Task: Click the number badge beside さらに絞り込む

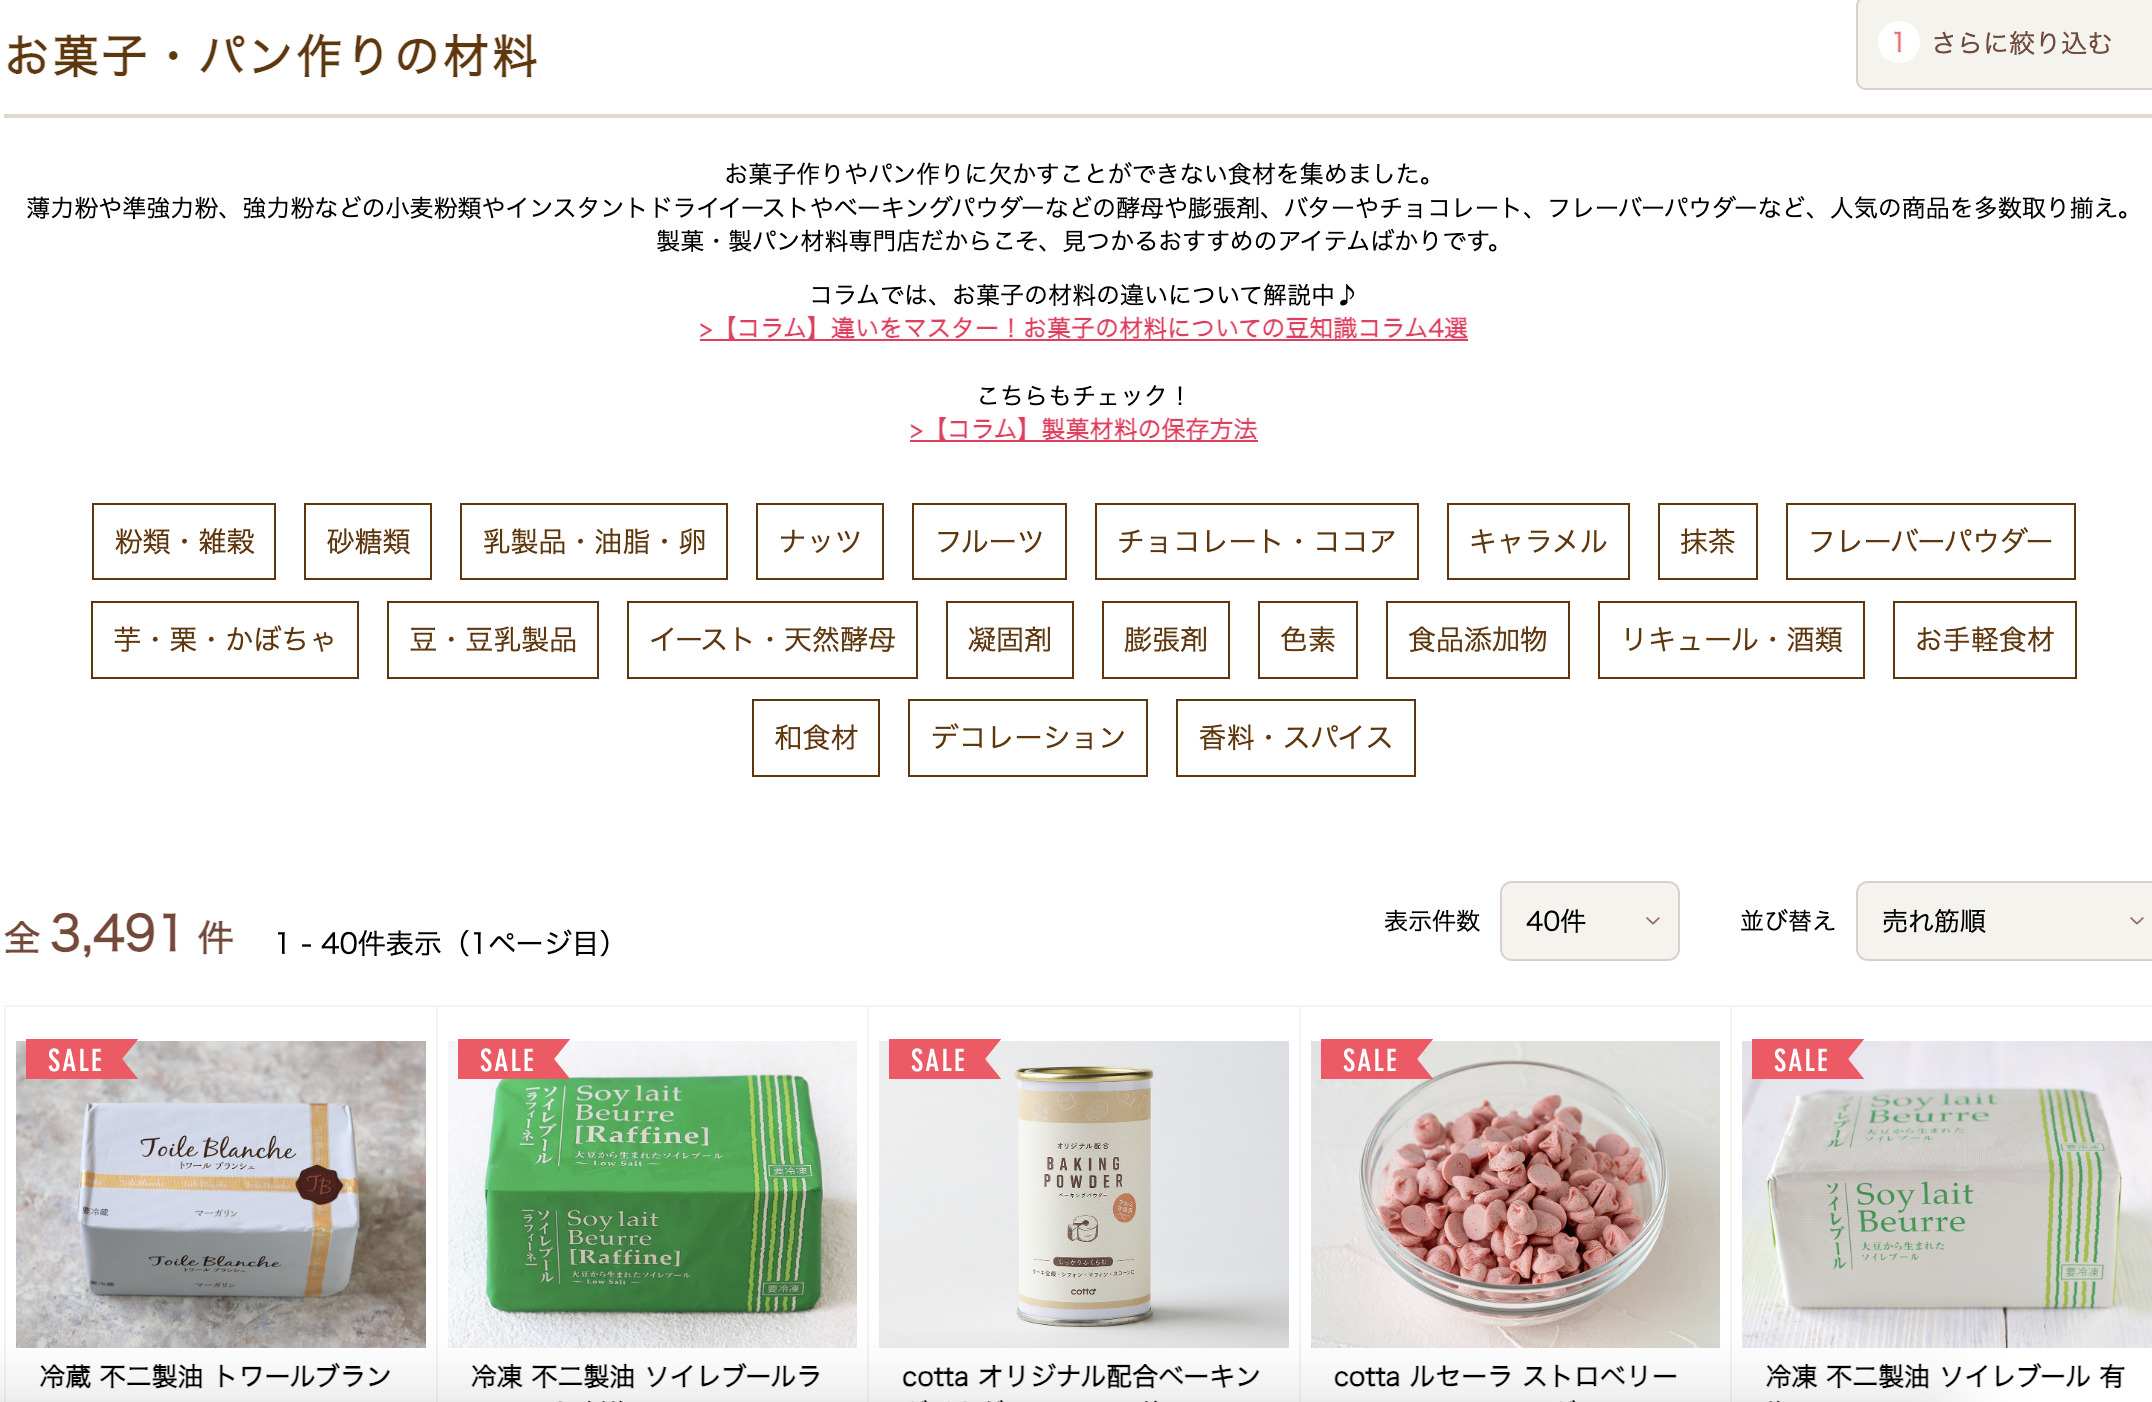Action: pos(1897,42)
